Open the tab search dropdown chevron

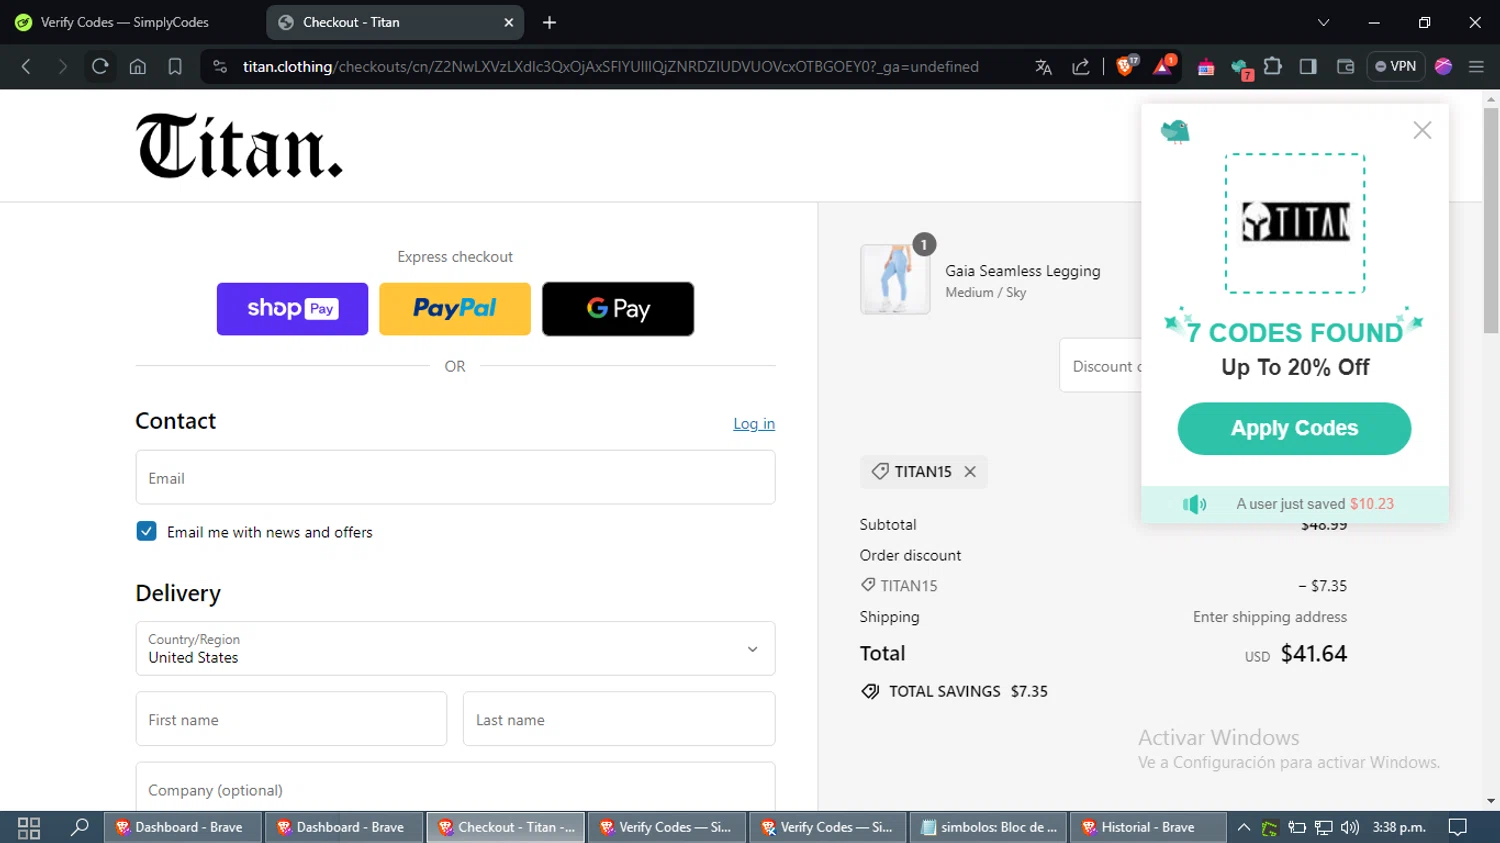[1323, 22]
